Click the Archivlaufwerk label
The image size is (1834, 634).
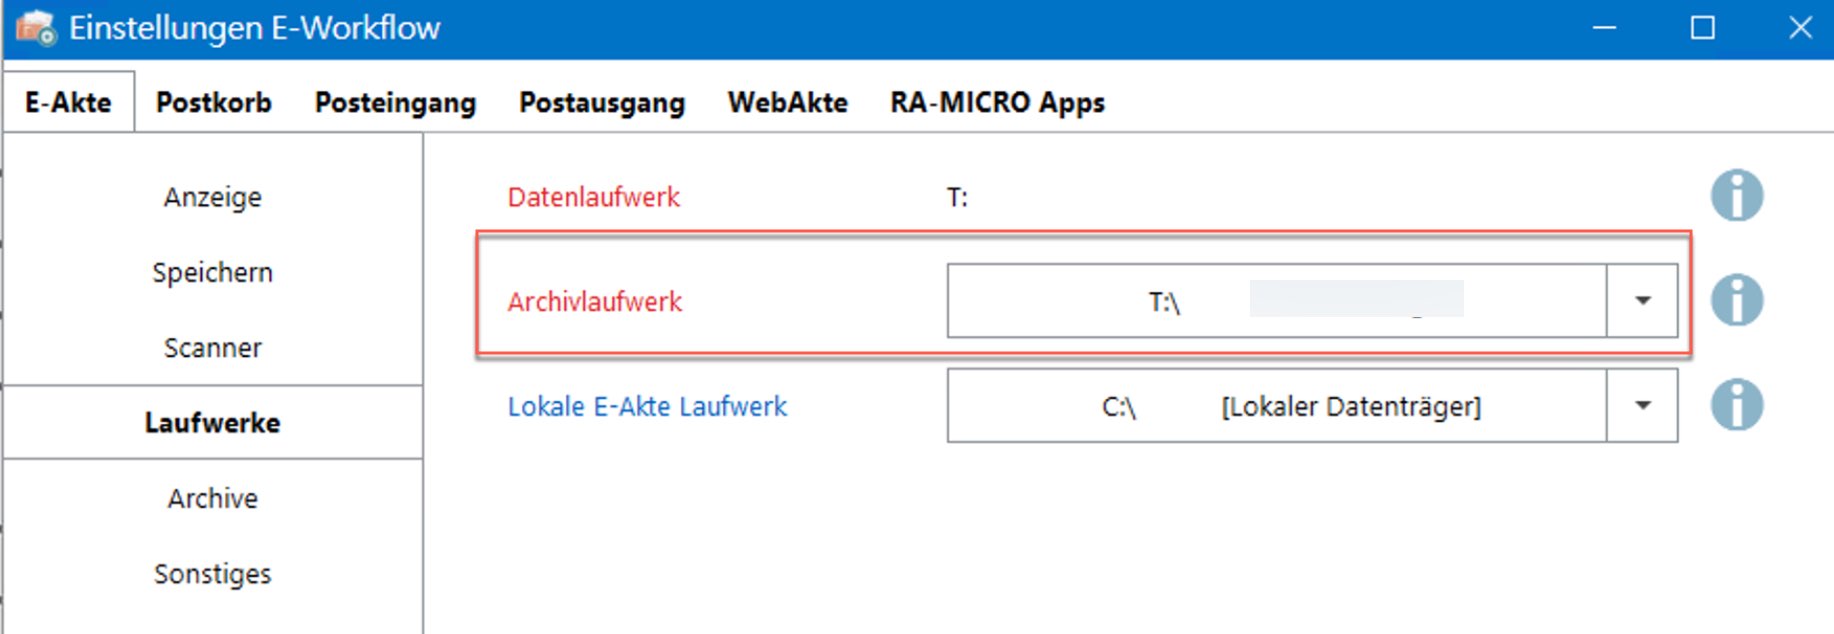tap(595, 301)
